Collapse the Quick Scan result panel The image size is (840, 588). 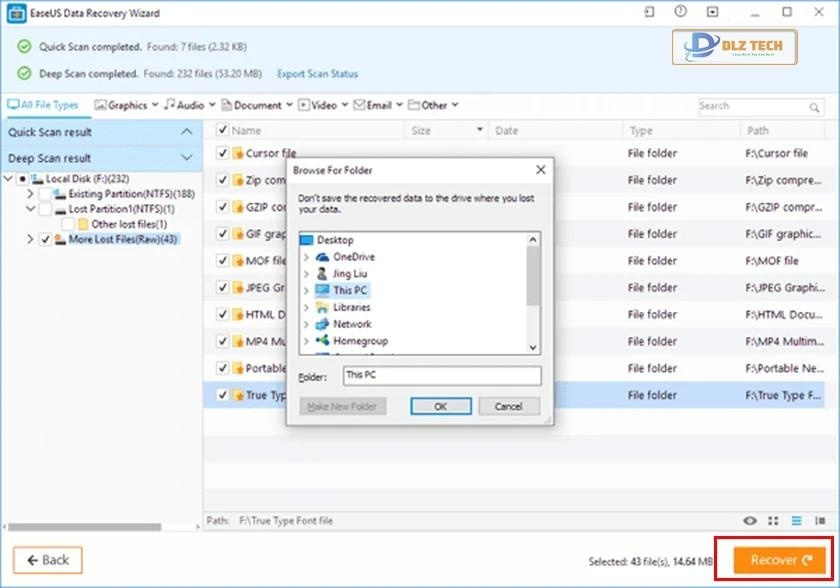click(186, 131)
